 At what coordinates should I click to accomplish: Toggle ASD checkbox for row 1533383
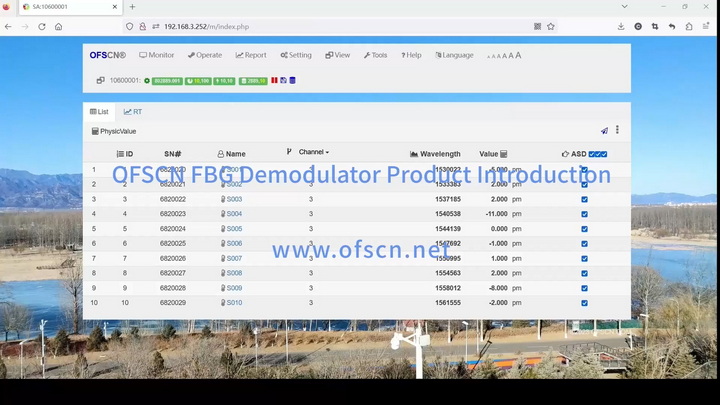tap(584, 184)
